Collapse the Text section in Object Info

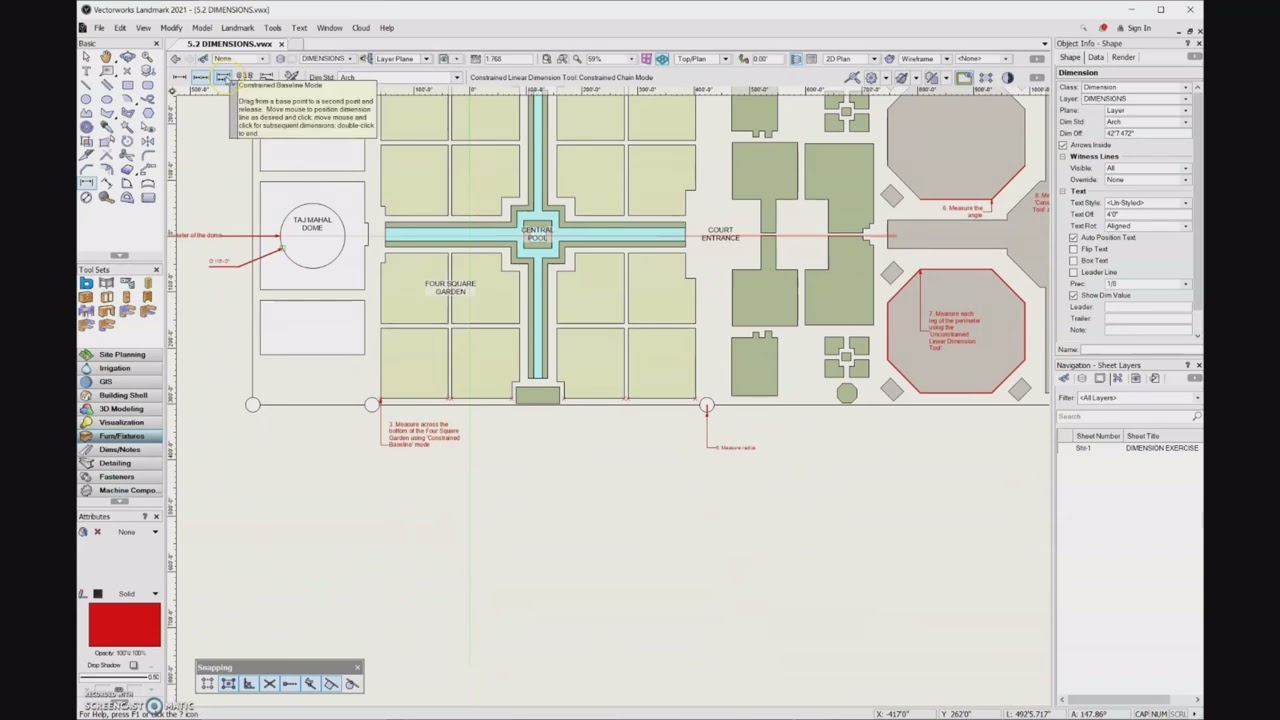1063,191
